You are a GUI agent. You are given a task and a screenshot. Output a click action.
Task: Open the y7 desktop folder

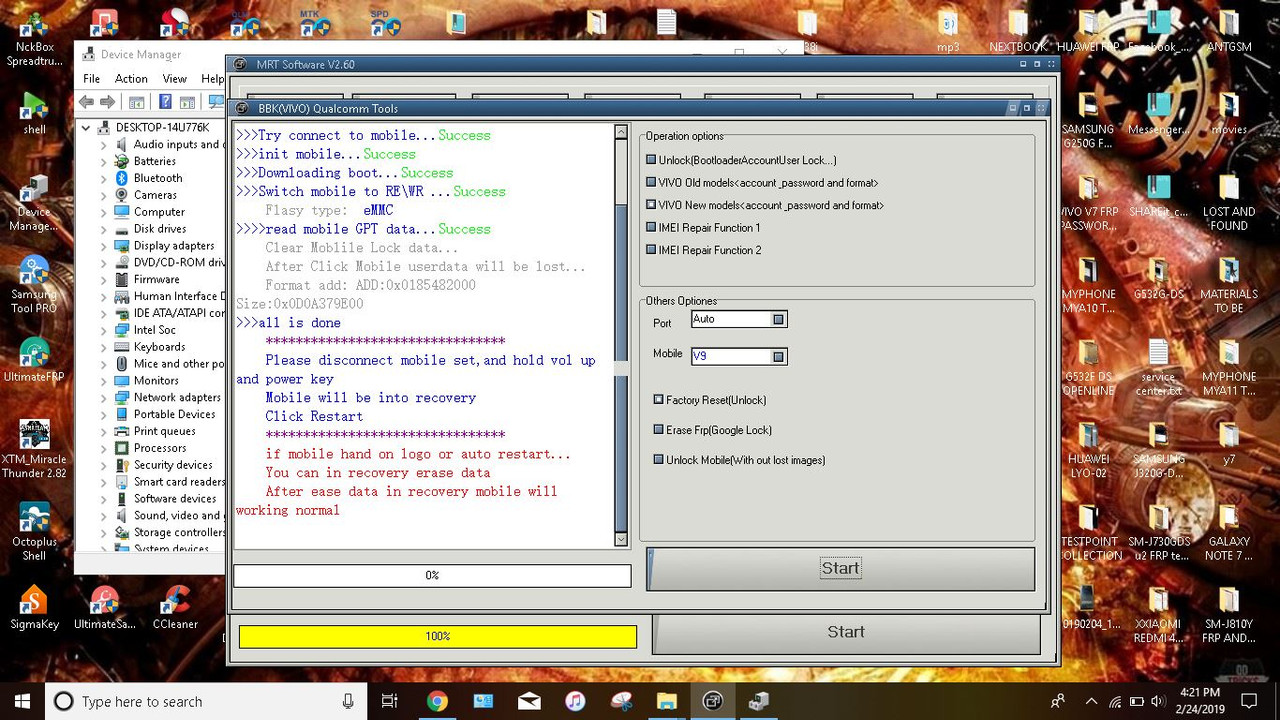click(1229, 443)
